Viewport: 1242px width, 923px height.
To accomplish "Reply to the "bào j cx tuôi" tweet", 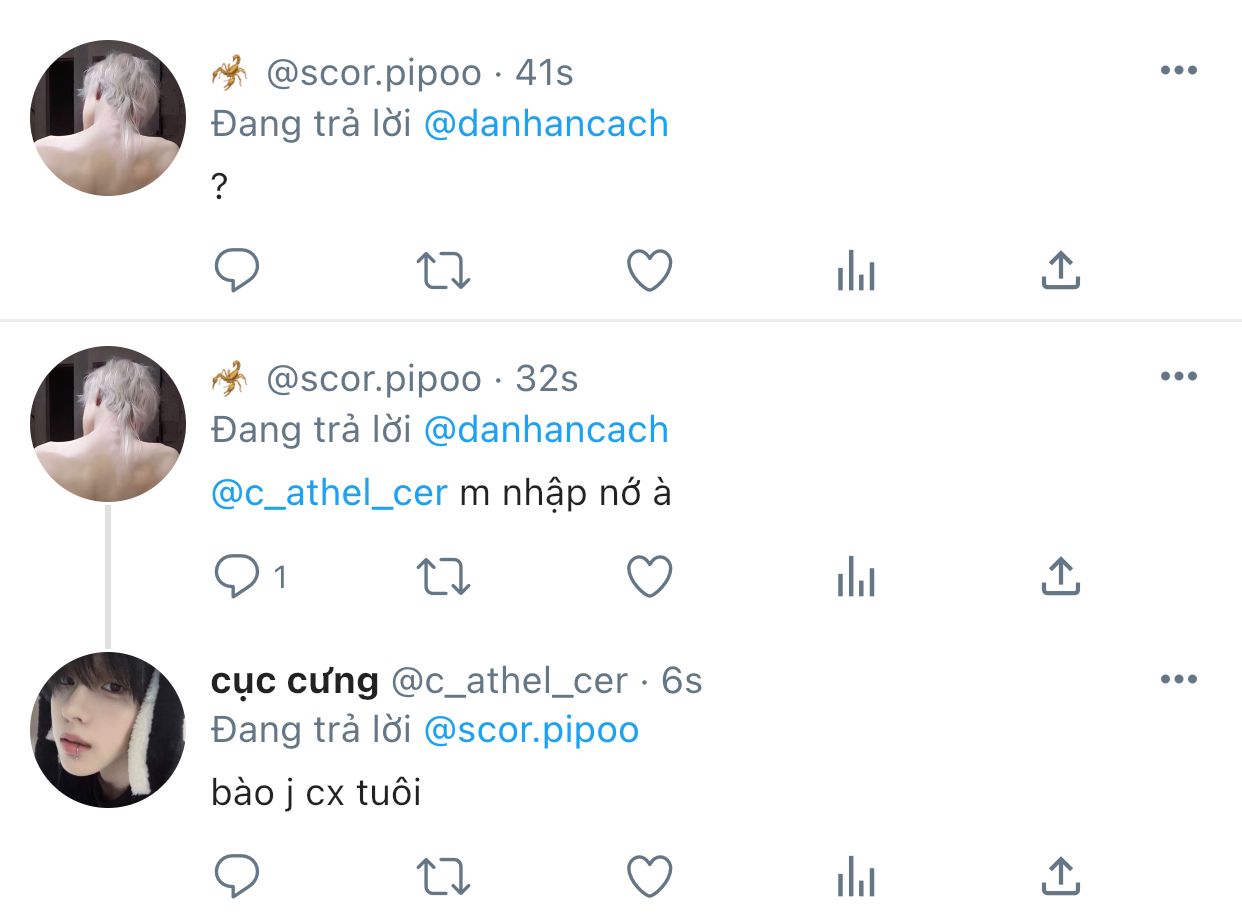I will coord(237,876).
